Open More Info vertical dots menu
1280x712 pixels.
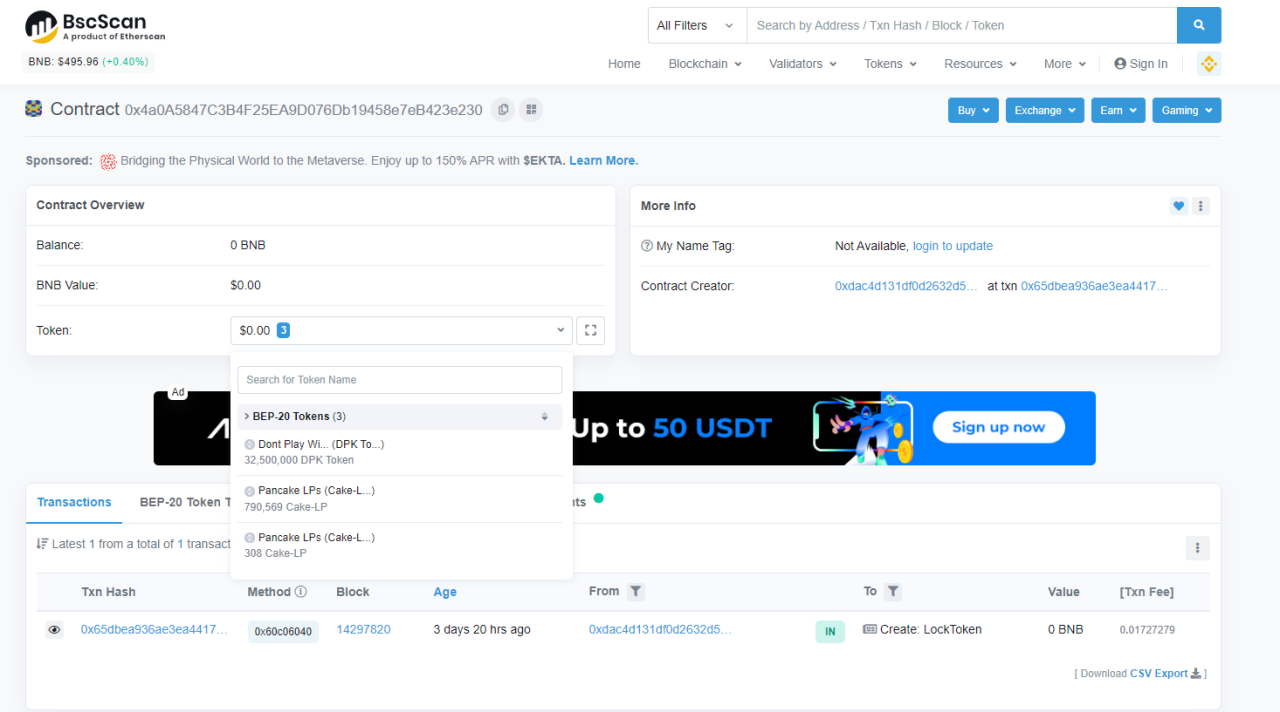point(1201,206)
